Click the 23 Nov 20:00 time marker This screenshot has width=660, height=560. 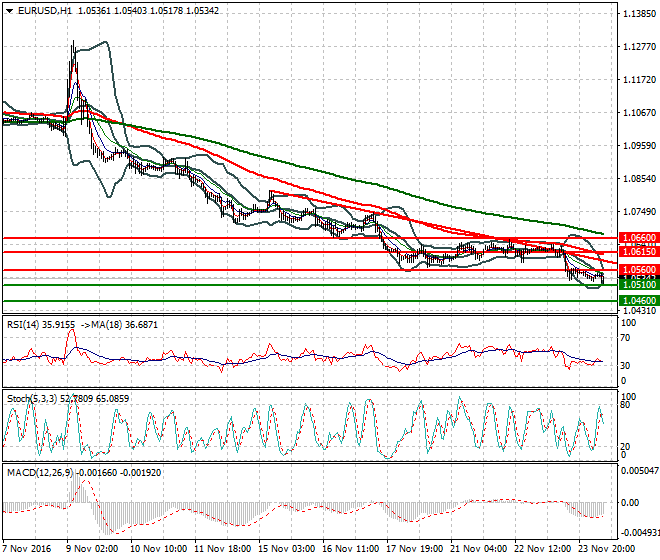click(607, 549)
